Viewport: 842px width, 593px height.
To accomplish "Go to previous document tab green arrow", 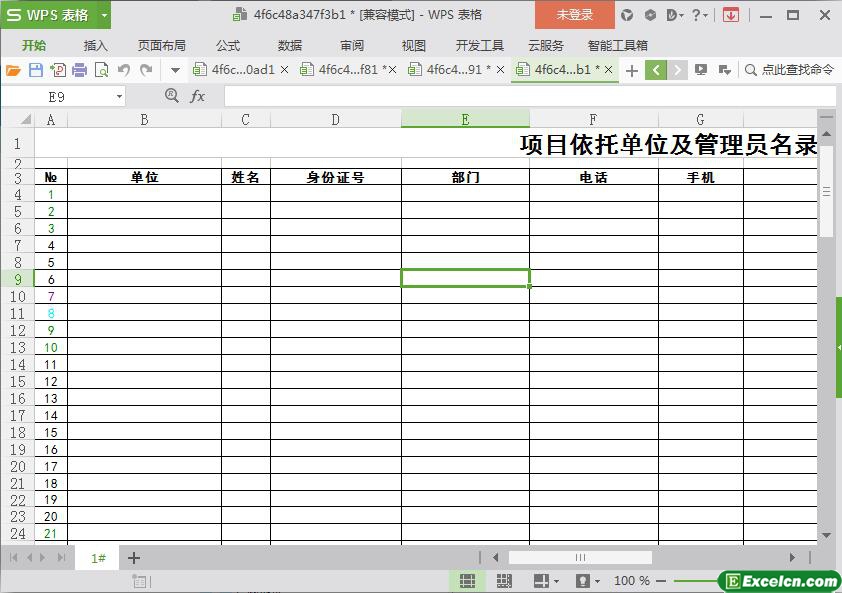I will pyautogui.click(x=656, y=70).
